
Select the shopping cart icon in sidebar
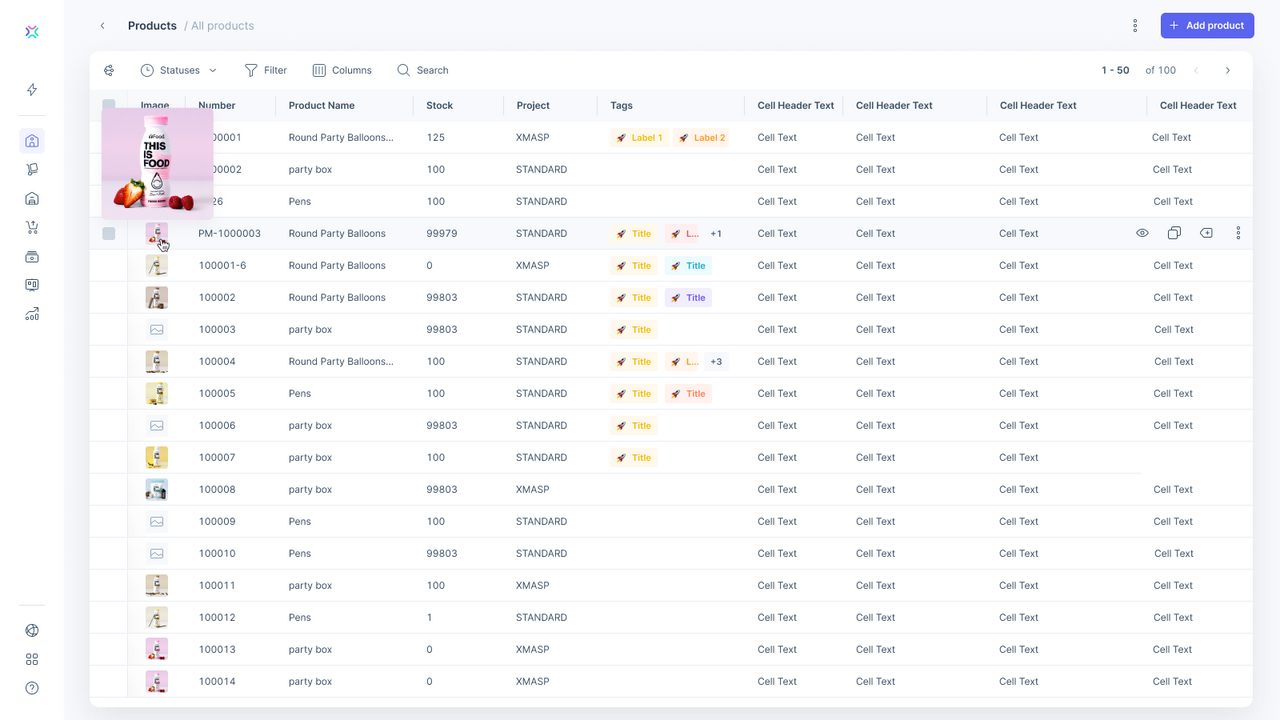pyautogui.click(x=31, y=227)
